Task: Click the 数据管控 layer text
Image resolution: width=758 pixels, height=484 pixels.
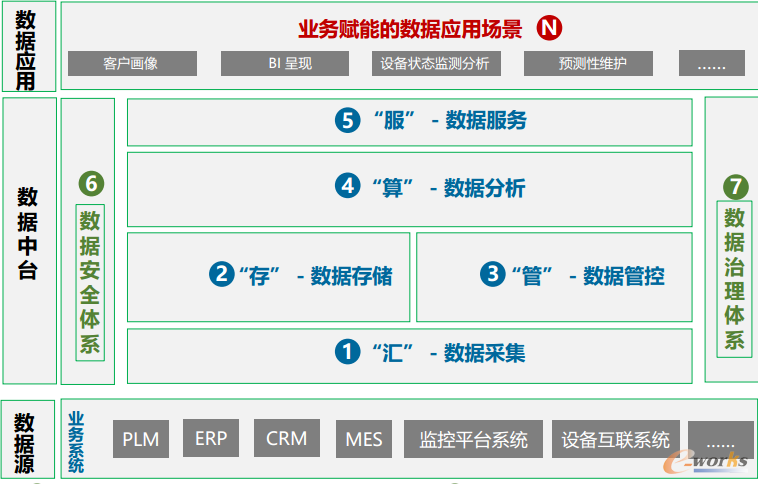Action: coord(624,276)
